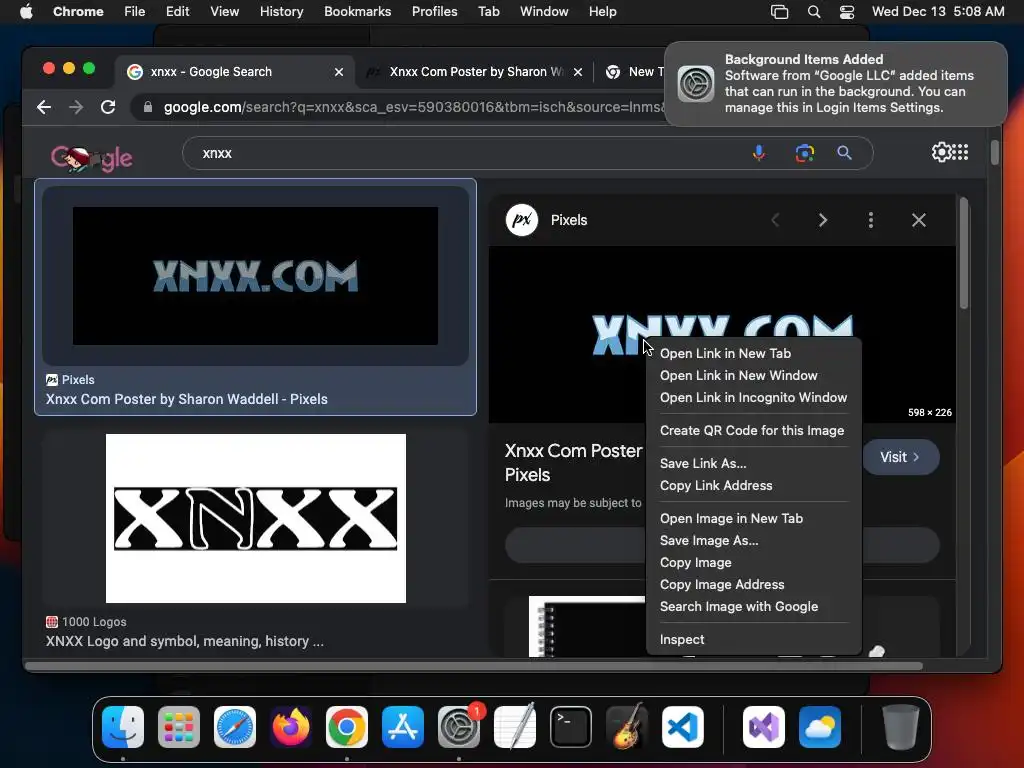Viewport: 1024px width, 768px height.
Task: Click the voice search microphone icon
Action: click(x=759, y=153)
